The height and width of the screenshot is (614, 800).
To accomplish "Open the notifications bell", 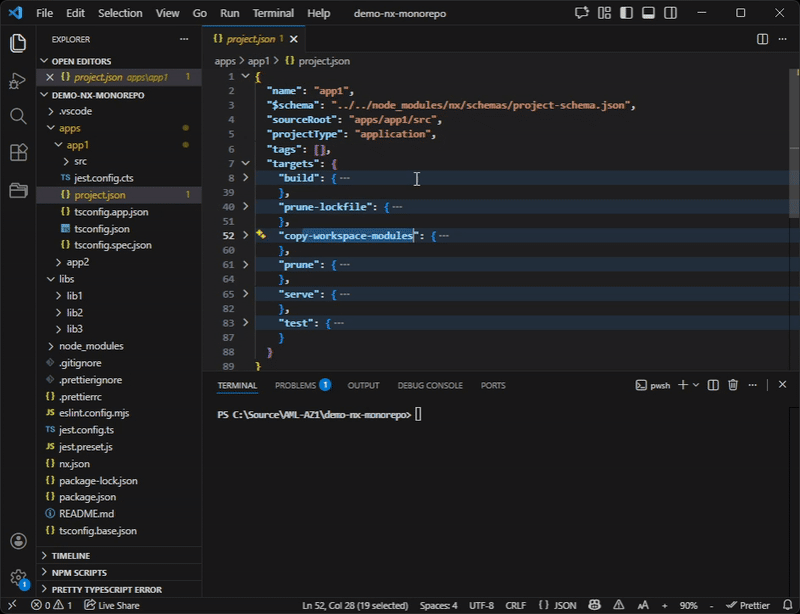I will tap(788, 605).
